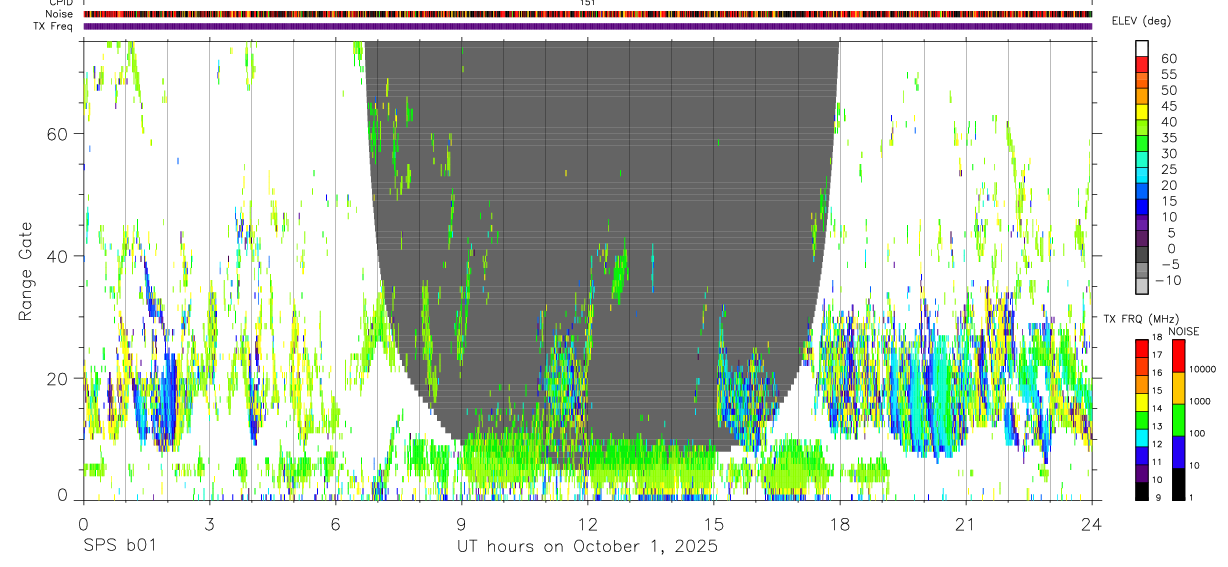Image resolution: width=1228 pixels, height=567 pixels.
Task: Click the 'CPID' row label
Action: click(61, 3)
